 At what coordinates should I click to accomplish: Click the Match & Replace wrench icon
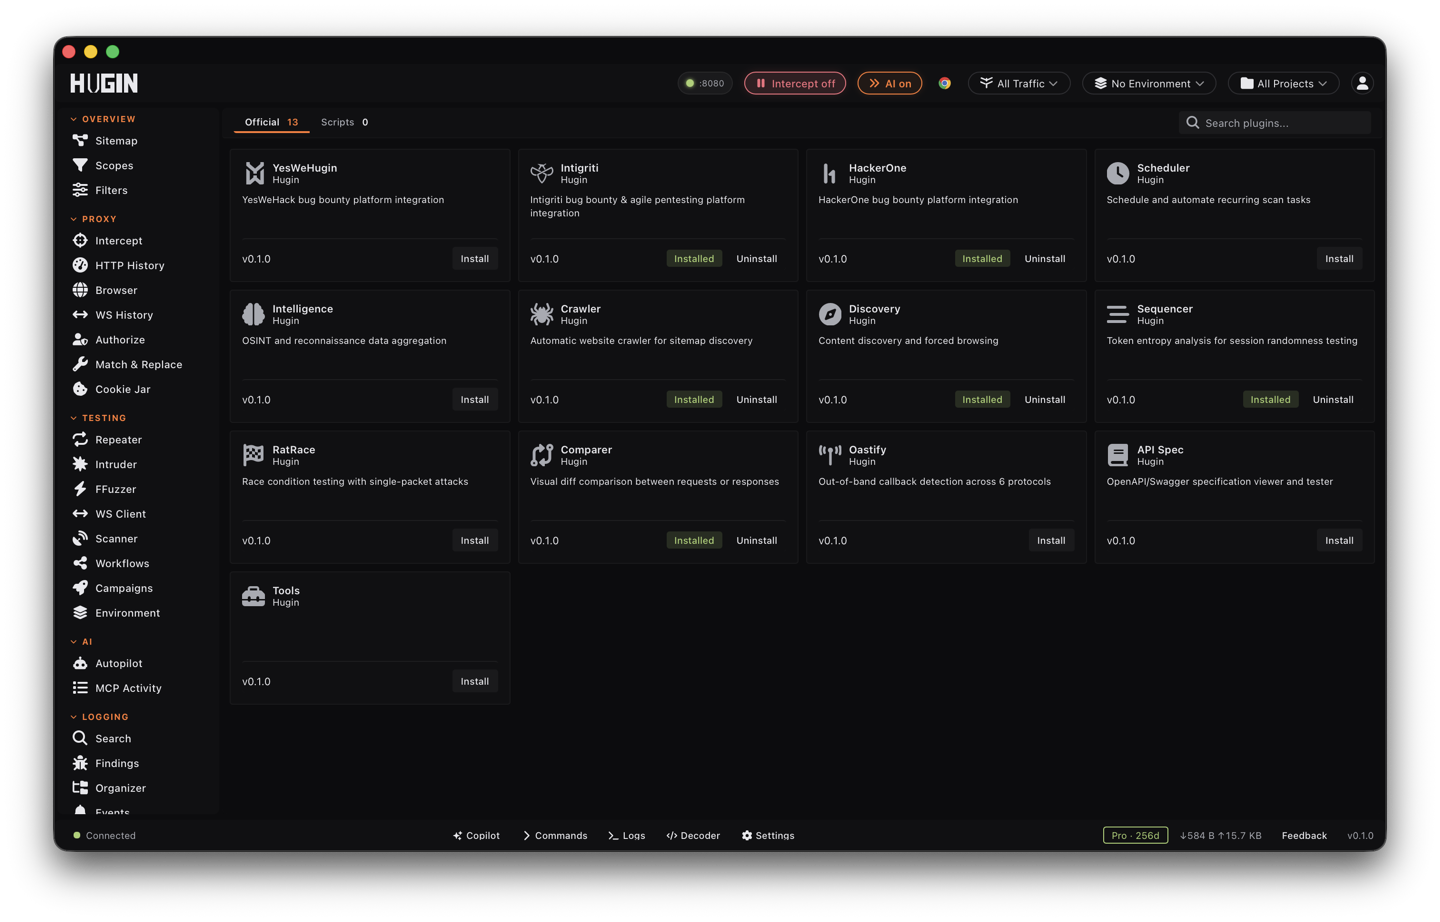[x=80, y=364]
